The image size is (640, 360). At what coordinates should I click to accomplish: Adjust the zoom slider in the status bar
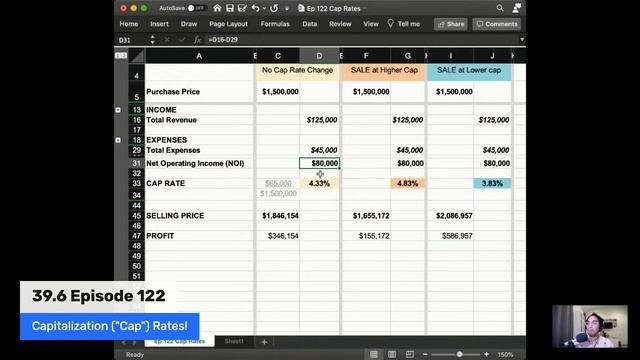459,354
